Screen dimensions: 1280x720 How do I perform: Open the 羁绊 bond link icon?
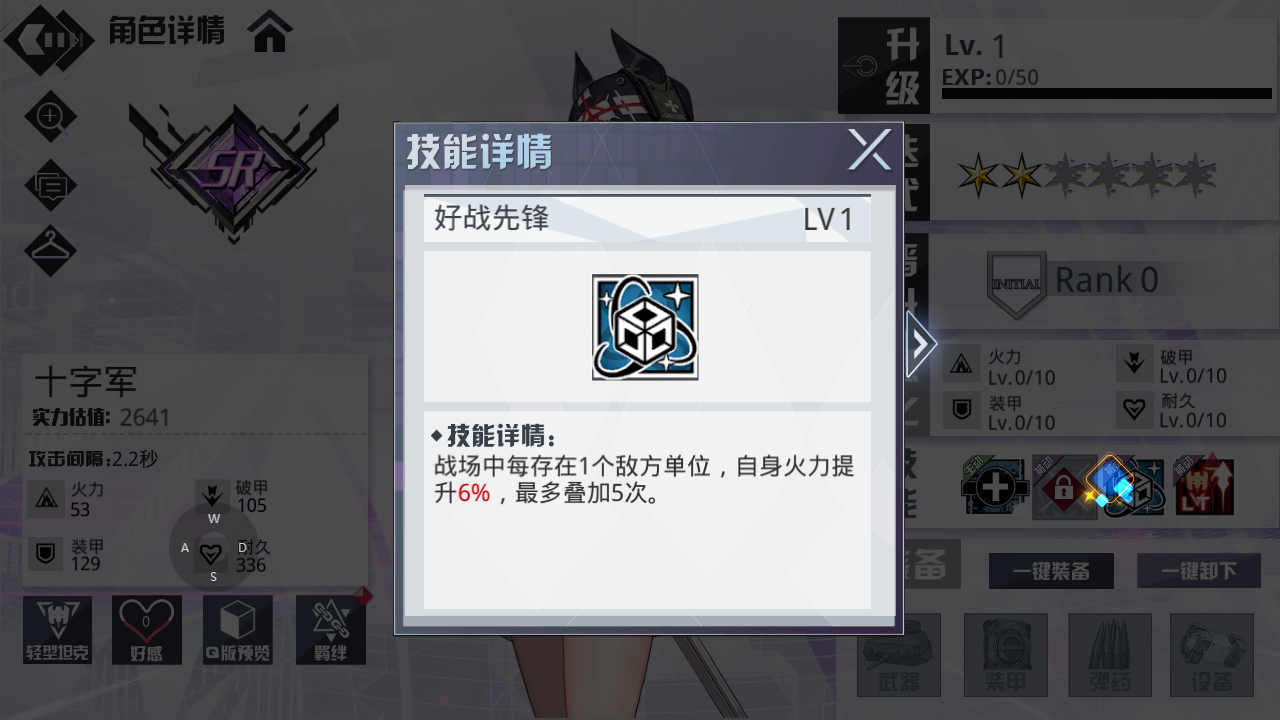click(x=331, y=630)
